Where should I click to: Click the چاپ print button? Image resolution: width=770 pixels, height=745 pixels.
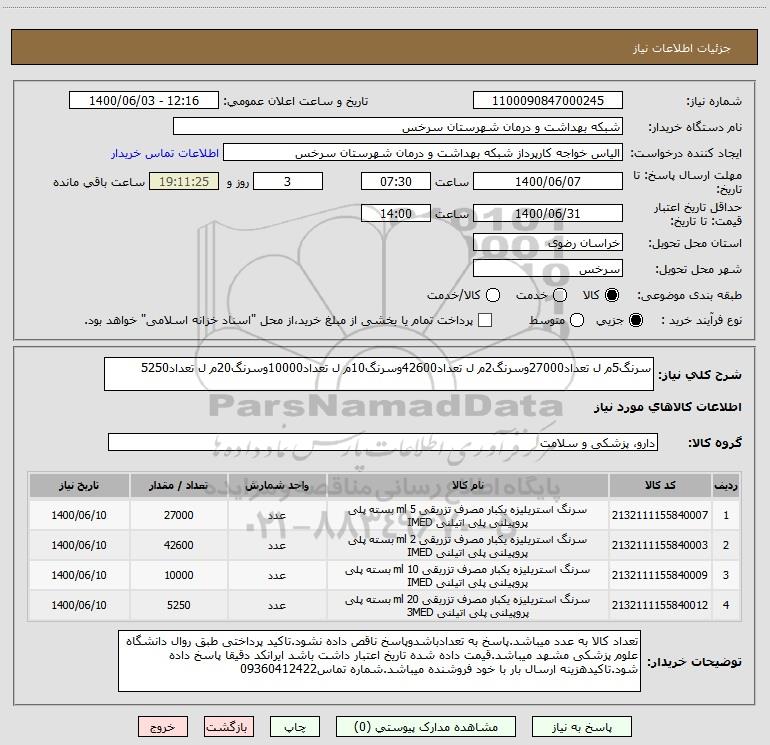295,727
